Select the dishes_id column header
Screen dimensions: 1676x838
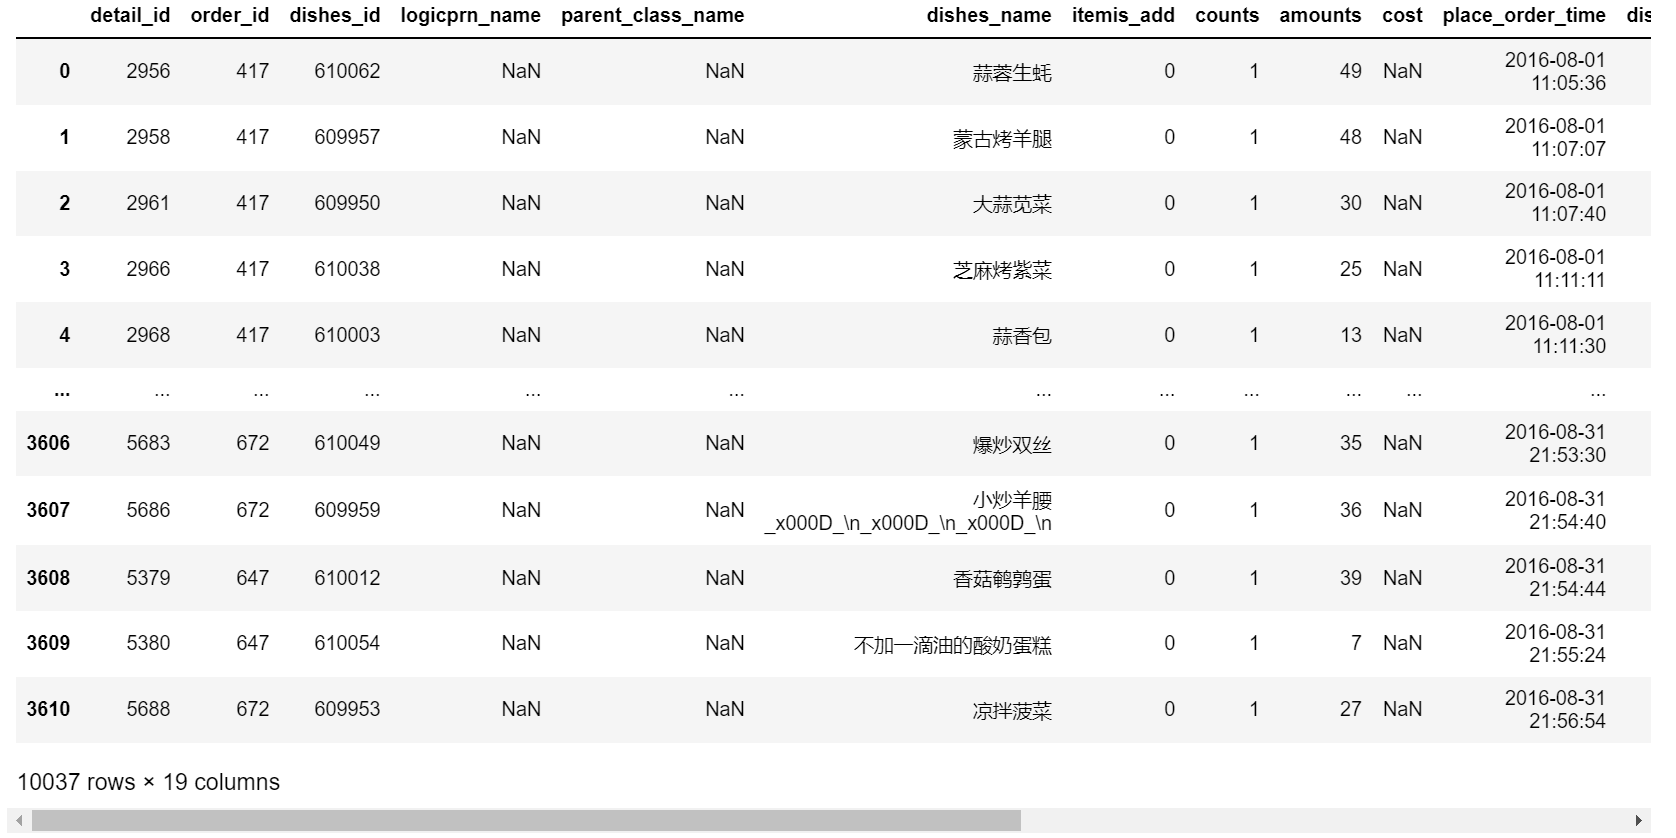click(335, 15)
